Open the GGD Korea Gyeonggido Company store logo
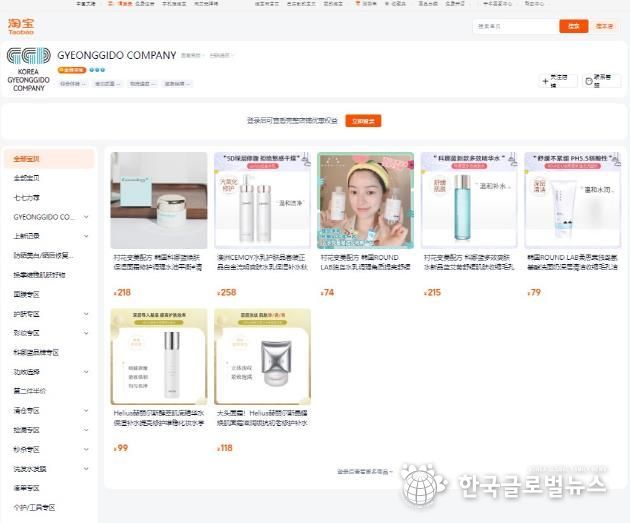The width and height of the screenshot is (630, 523). [29, 70]
